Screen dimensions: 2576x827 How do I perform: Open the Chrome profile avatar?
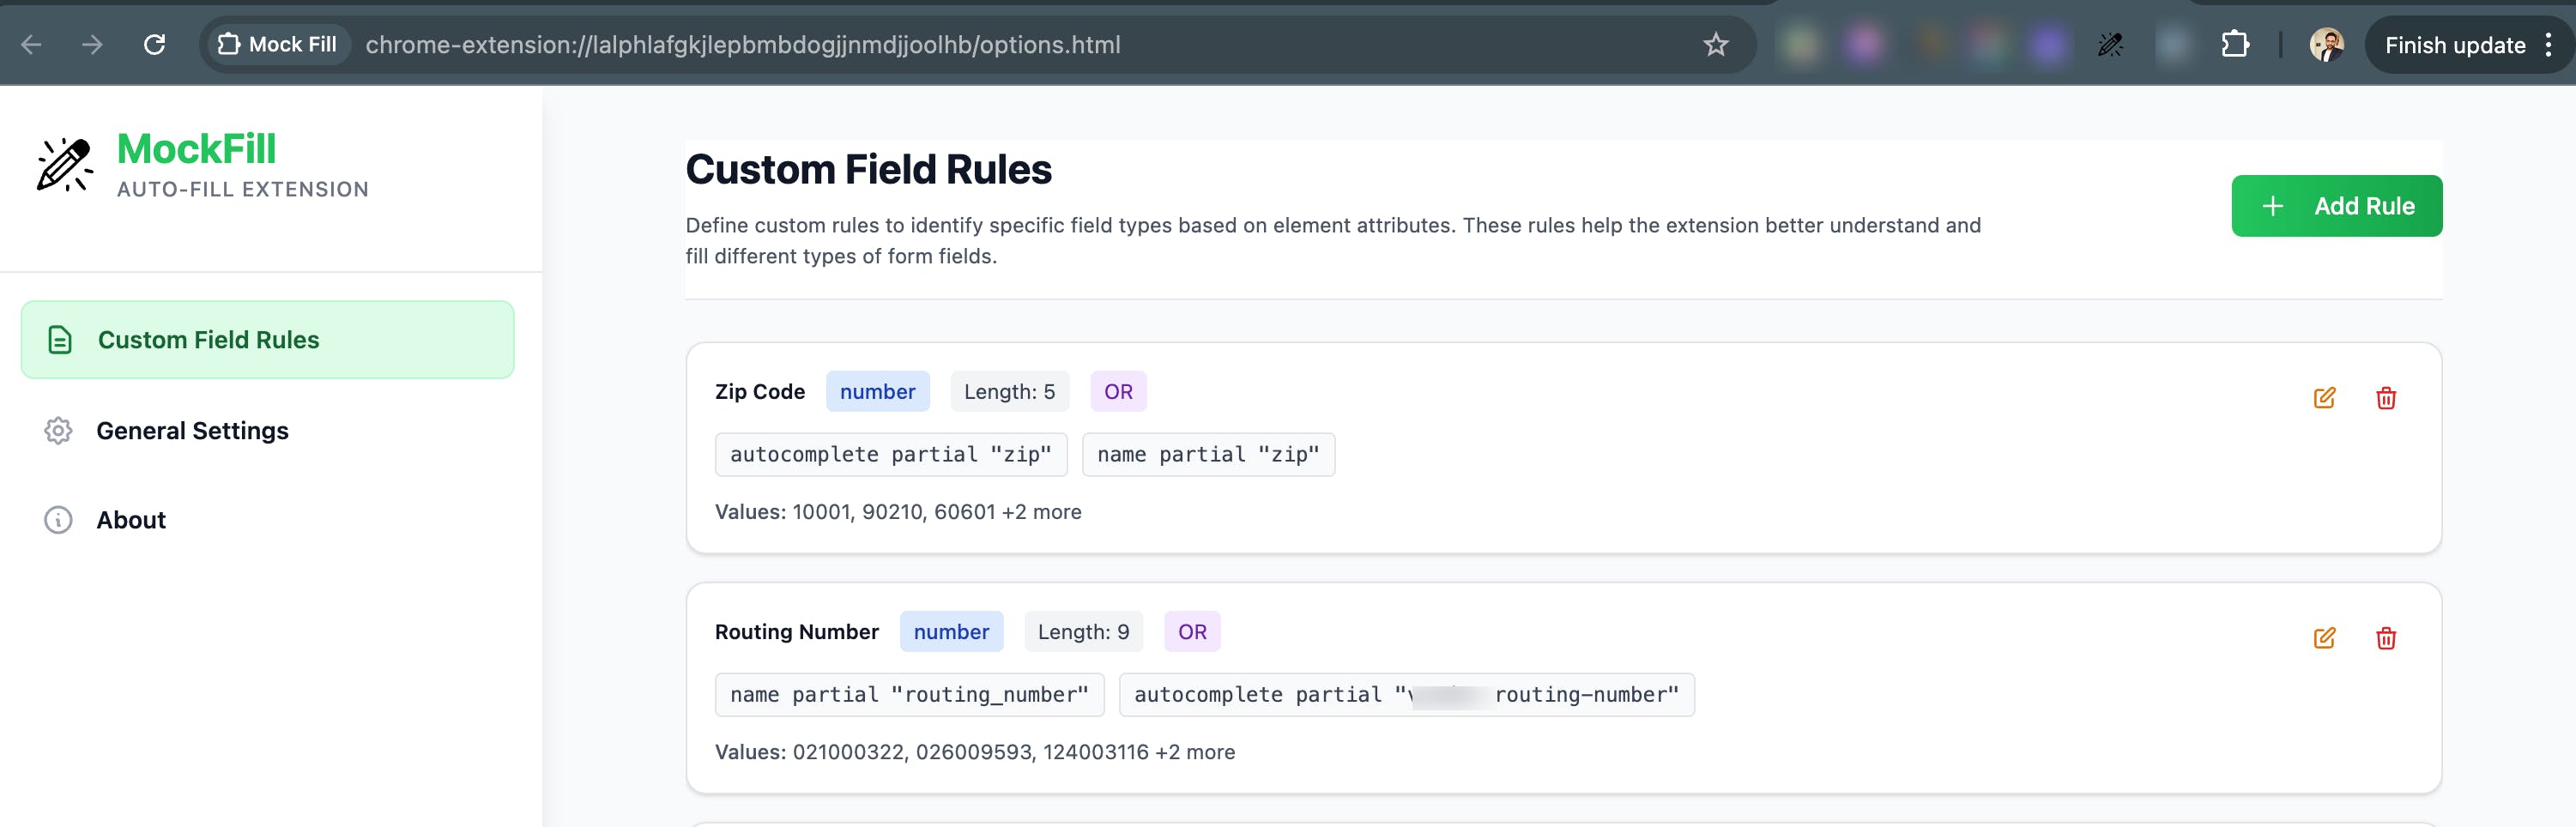[x=2326, y=45]
